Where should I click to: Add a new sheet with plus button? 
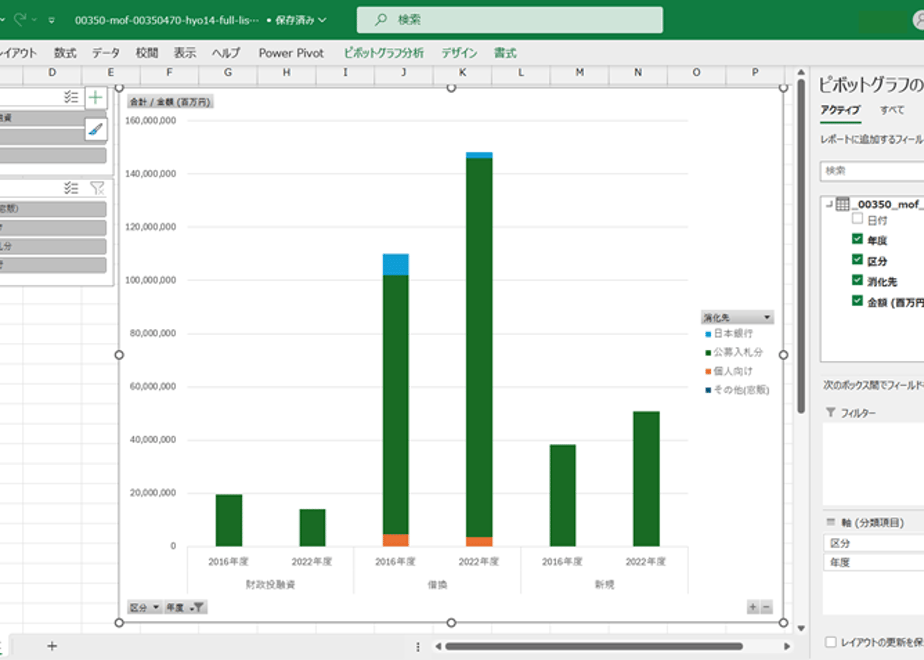coord(52,646)
